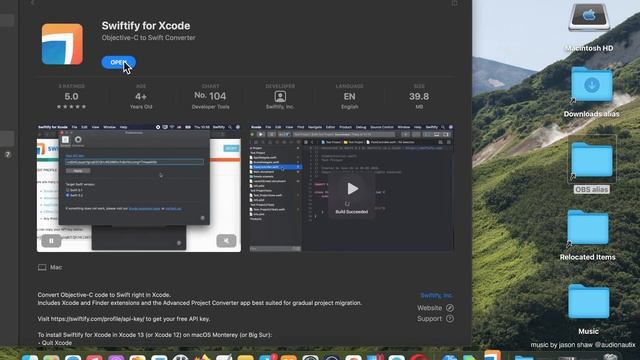This screenshot has width=640, height=360.
Task: Click the sidebar help question mark icon
Action: tap(7, 155)
